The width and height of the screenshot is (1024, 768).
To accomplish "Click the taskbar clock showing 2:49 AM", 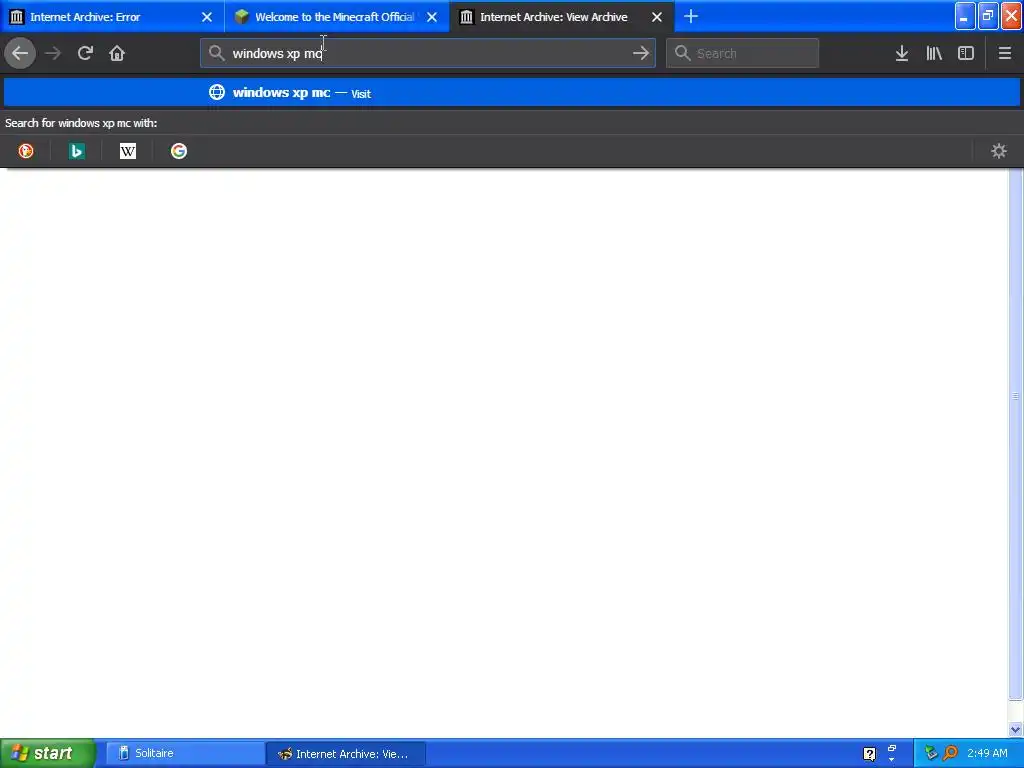I will click(x=987, y=753).
